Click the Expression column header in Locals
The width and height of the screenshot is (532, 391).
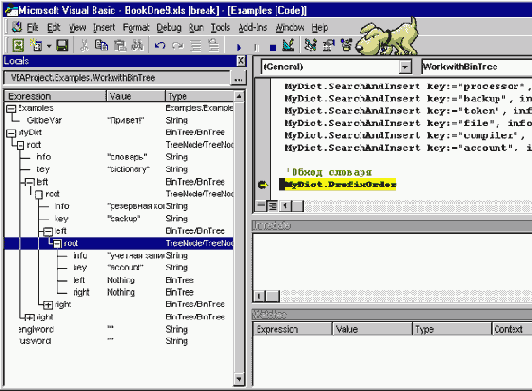pyautogui.click(x=56, y=96)
